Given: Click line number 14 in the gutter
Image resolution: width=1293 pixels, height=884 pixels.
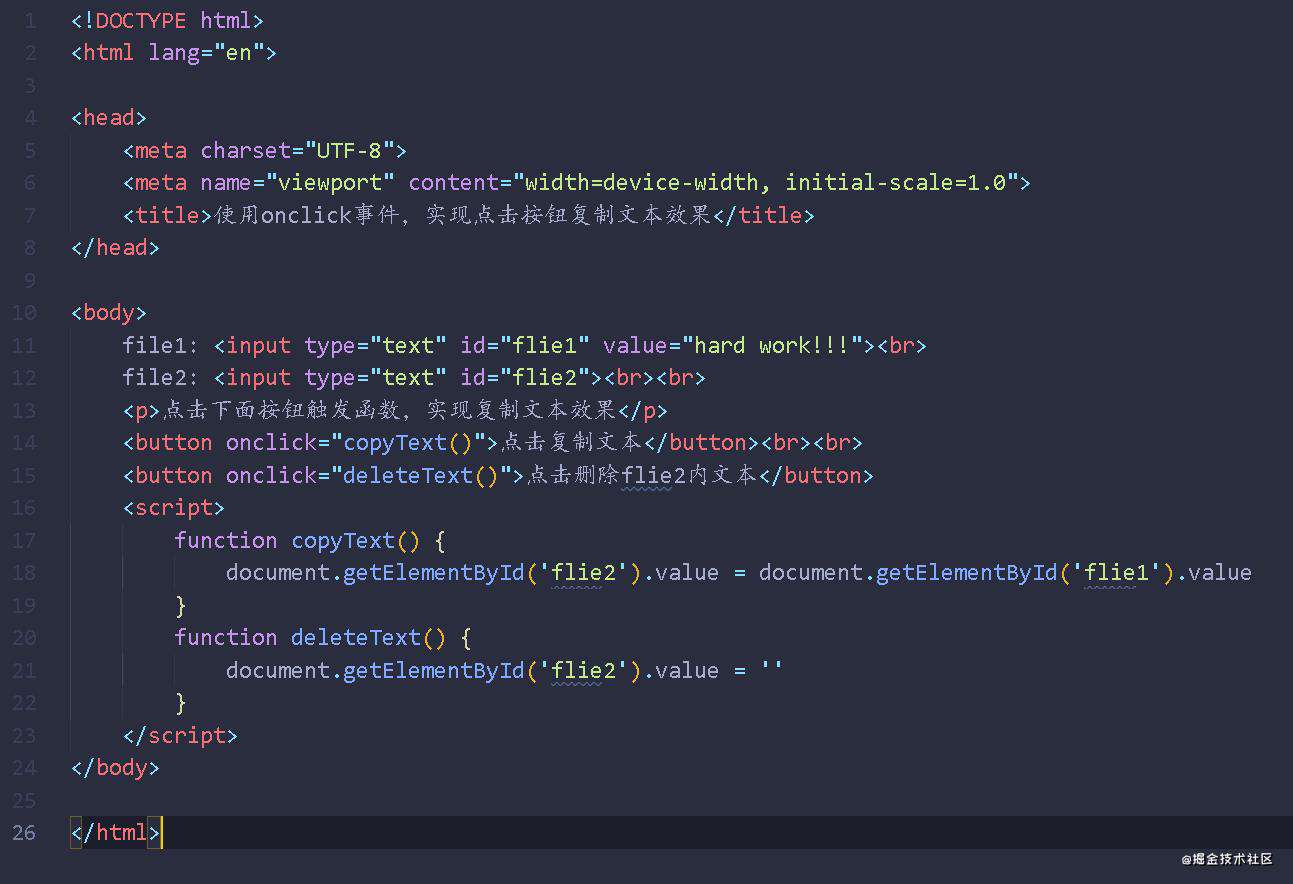Looking at the screenshot, I should [24, 442].
